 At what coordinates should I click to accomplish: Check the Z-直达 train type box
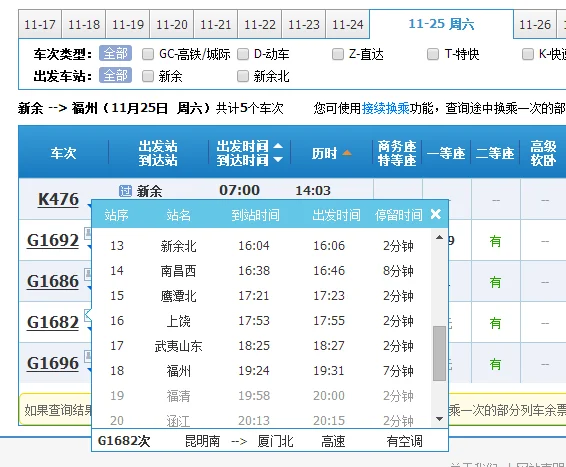[x=338, y=54]
